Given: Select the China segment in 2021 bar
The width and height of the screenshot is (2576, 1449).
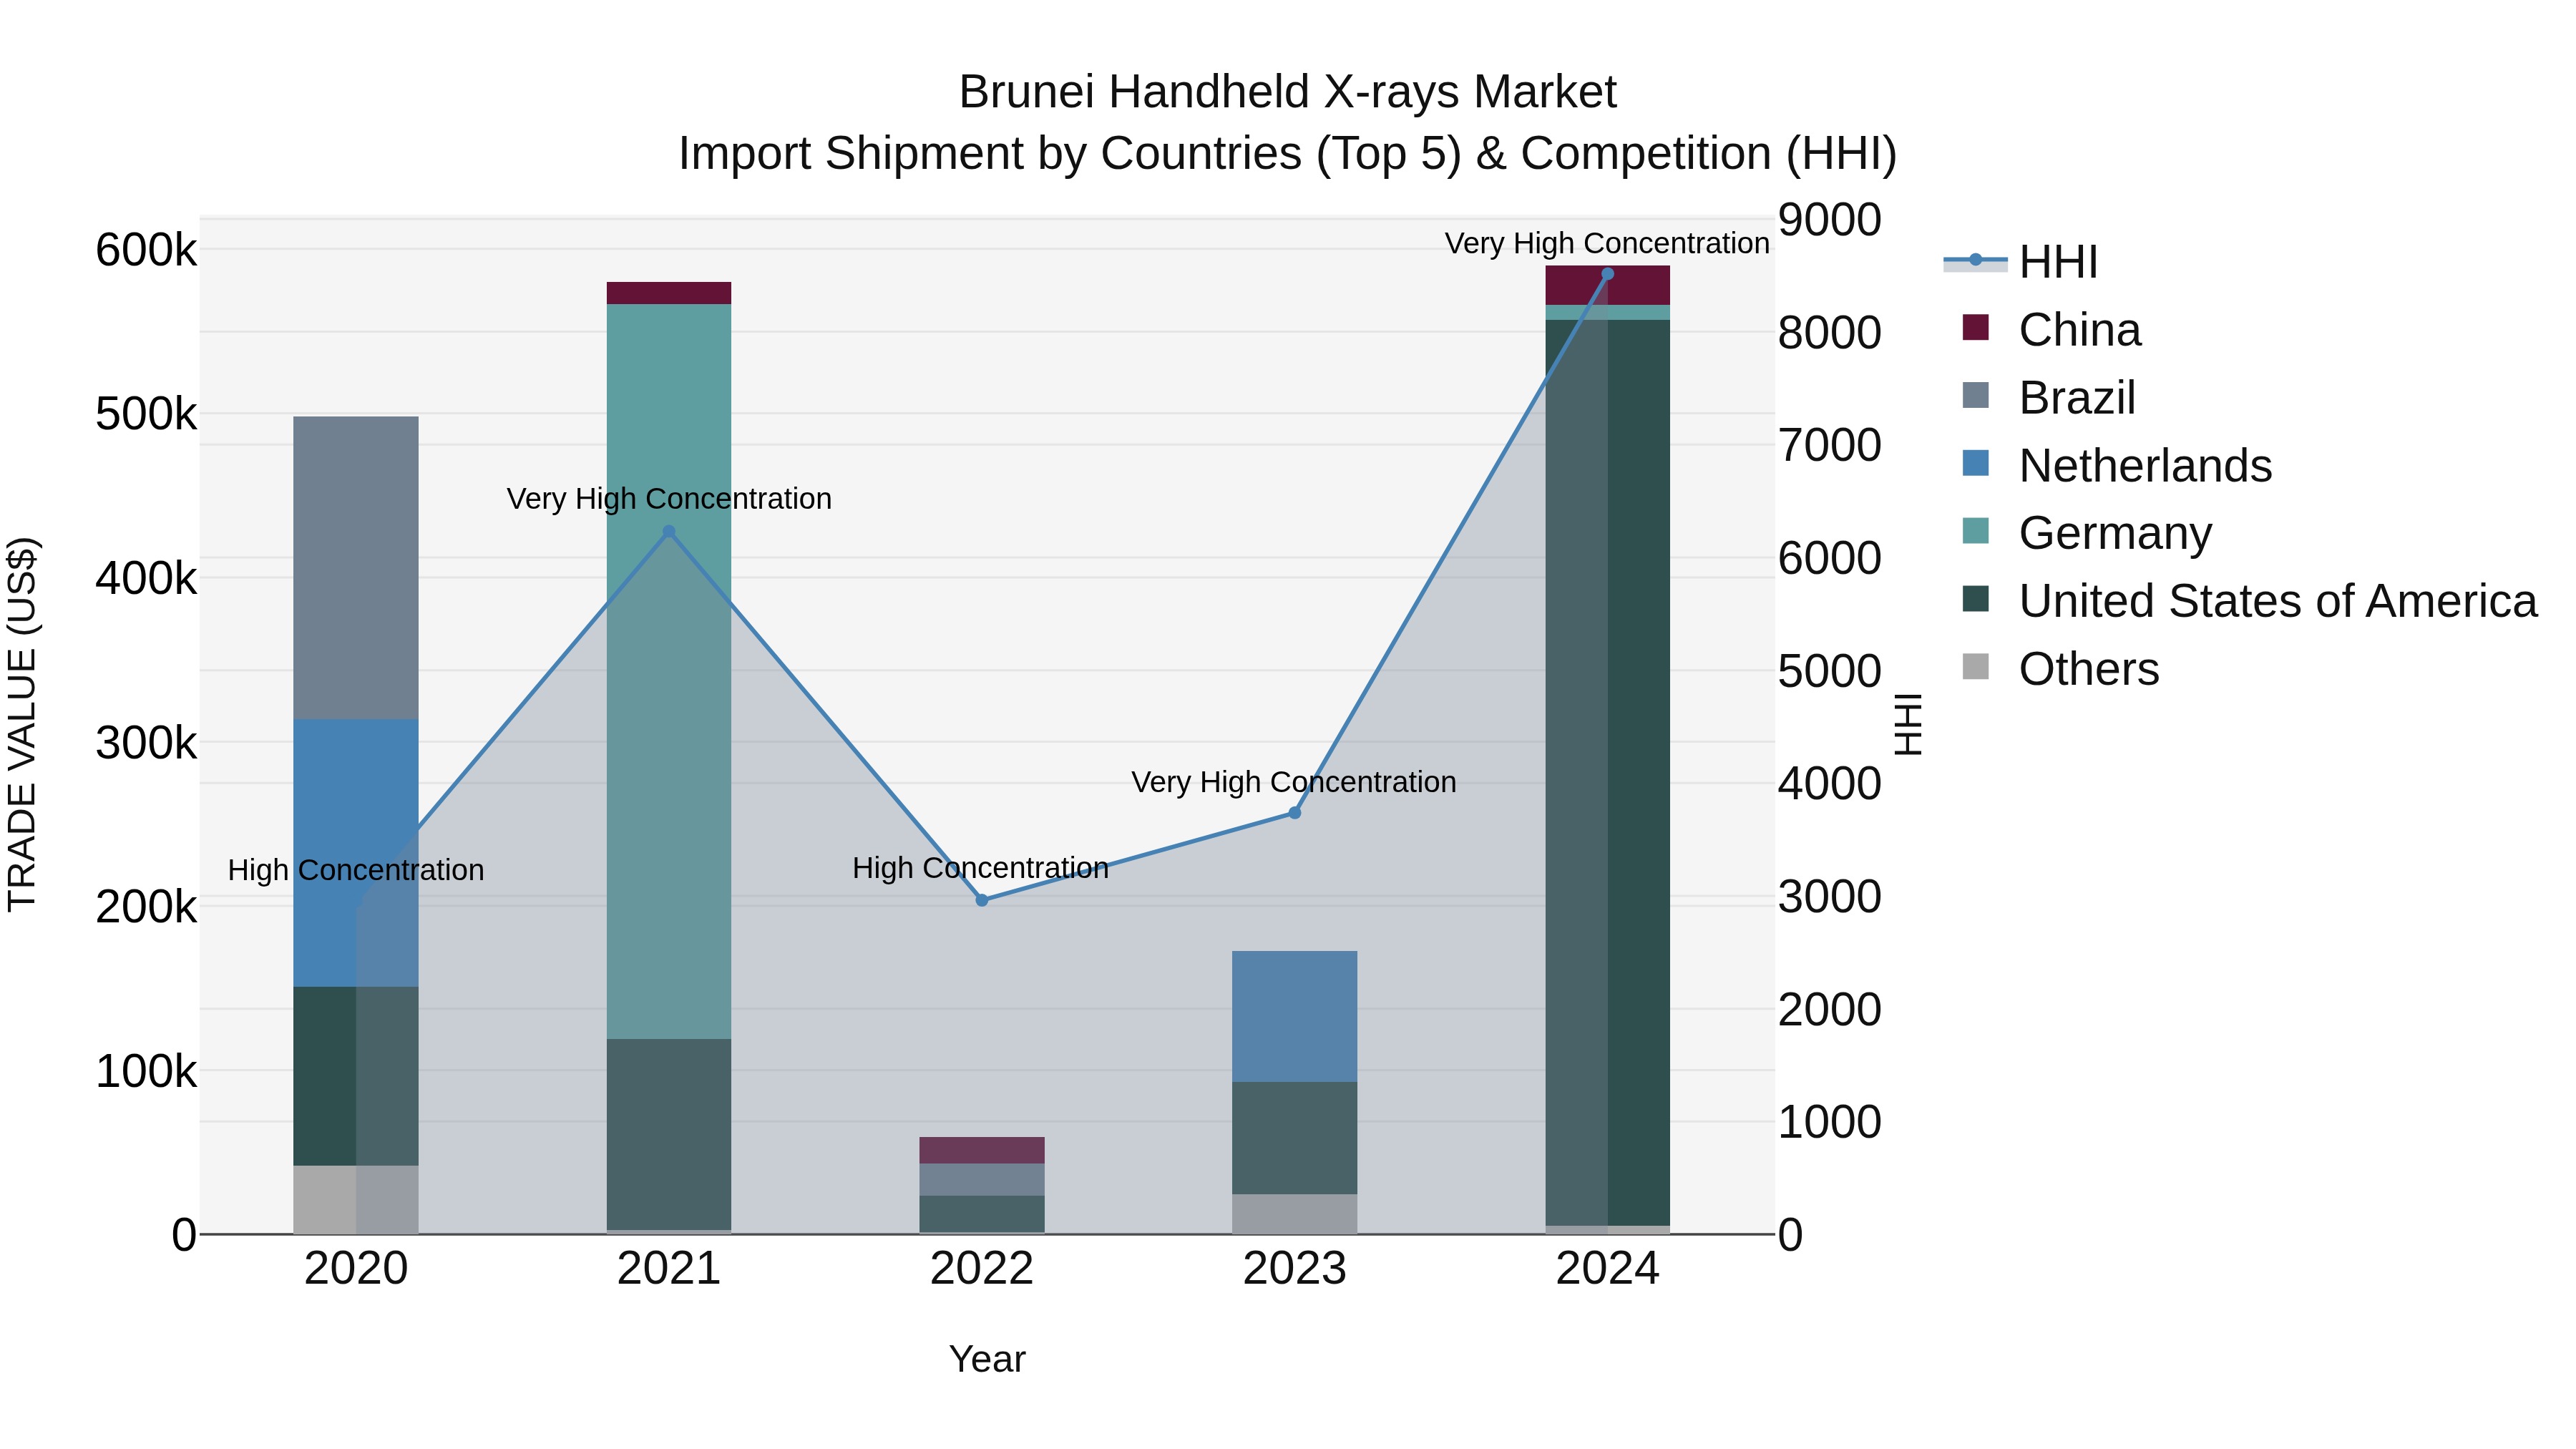Looking at the screenshot, I should pyautogui.click(x=669, y=293).
